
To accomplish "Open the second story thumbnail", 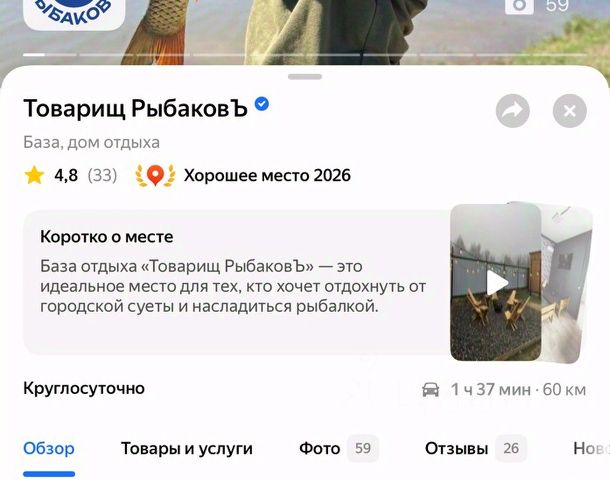I will 567,282.
